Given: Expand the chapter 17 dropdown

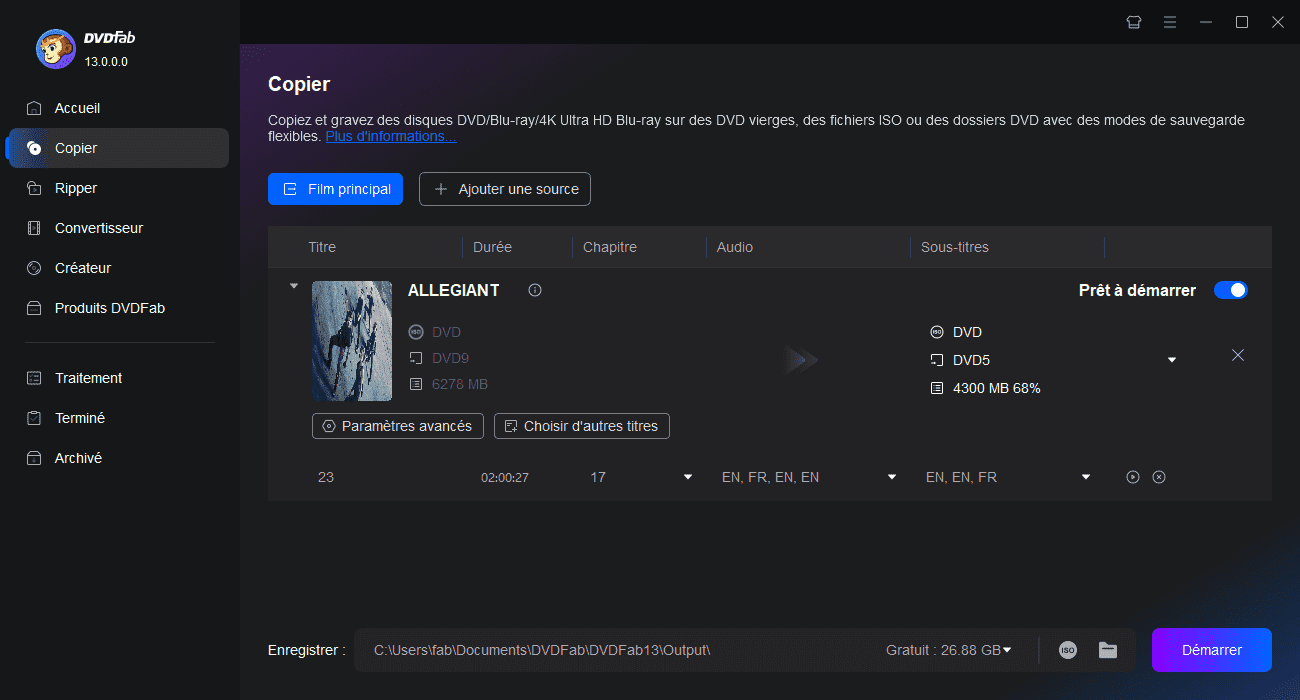Looking at the screenshot, I should coord(688,478).
